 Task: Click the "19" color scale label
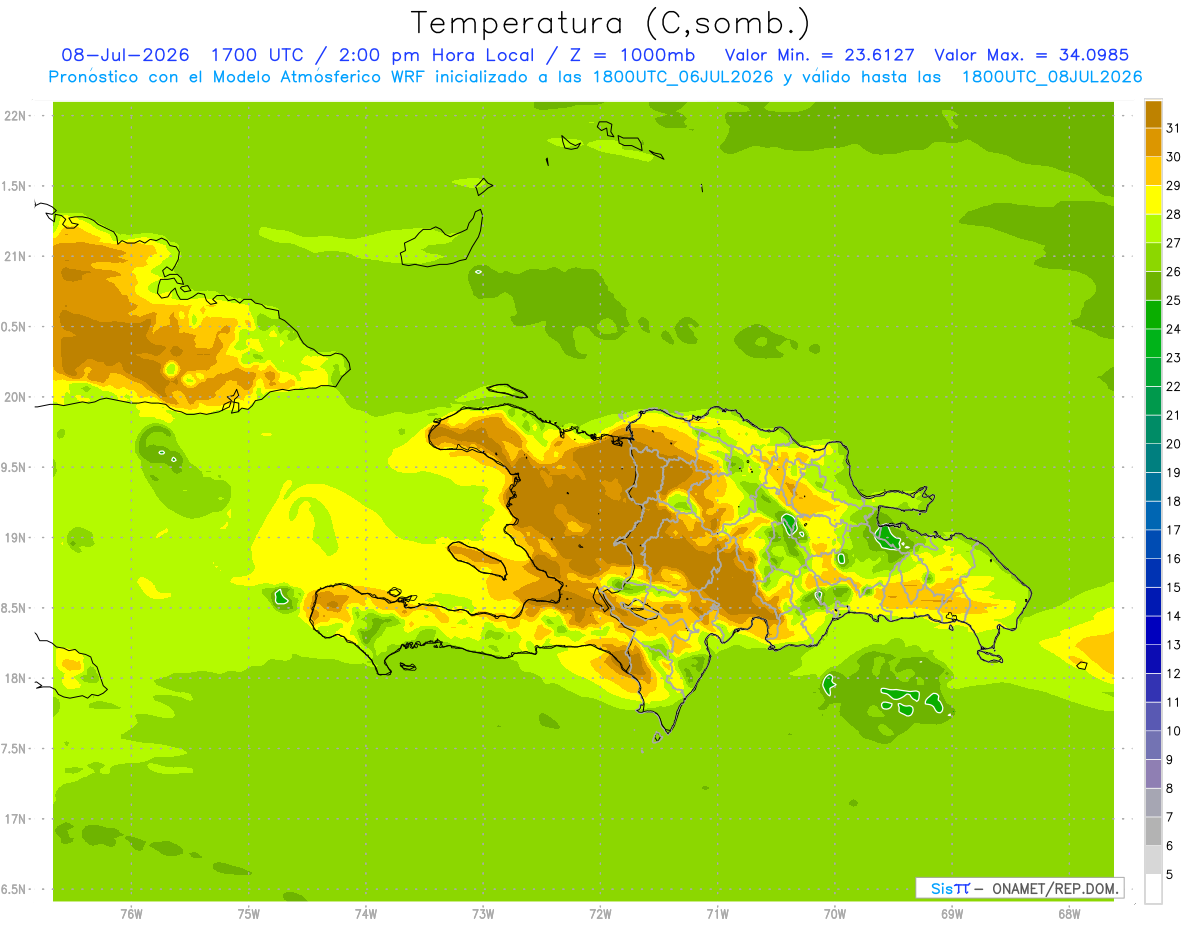(1174, 473)
